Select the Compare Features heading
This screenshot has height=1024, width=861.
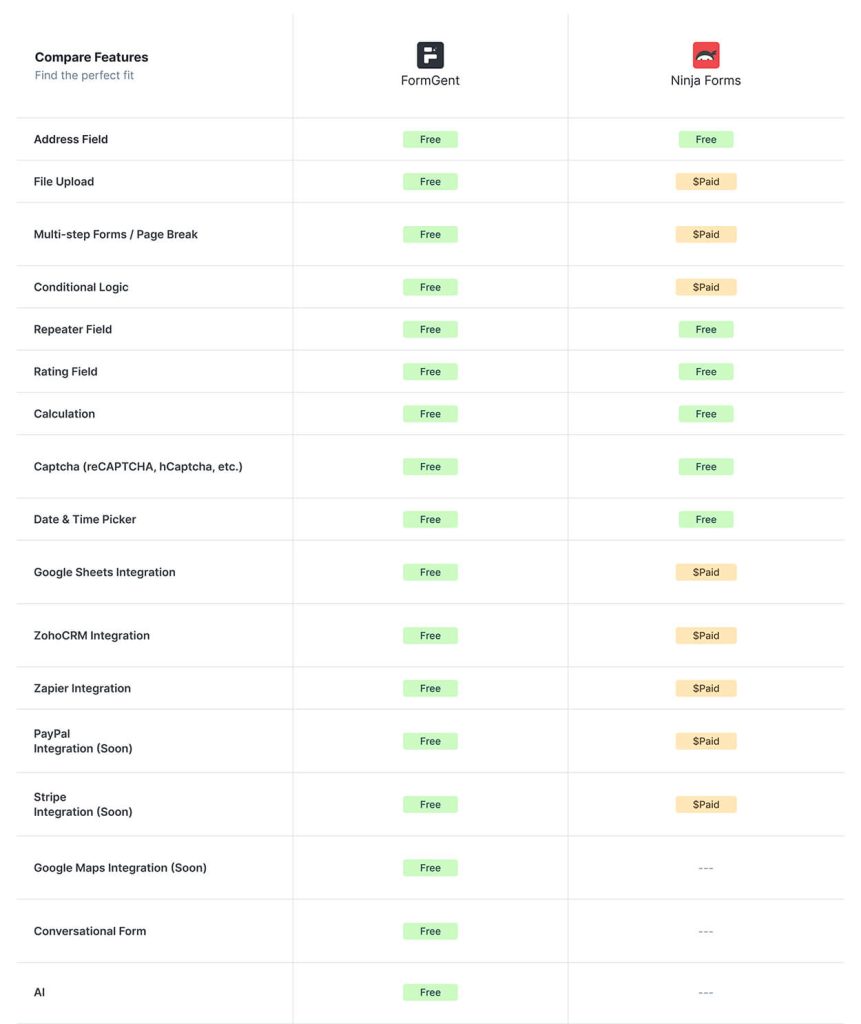(91, 57)
